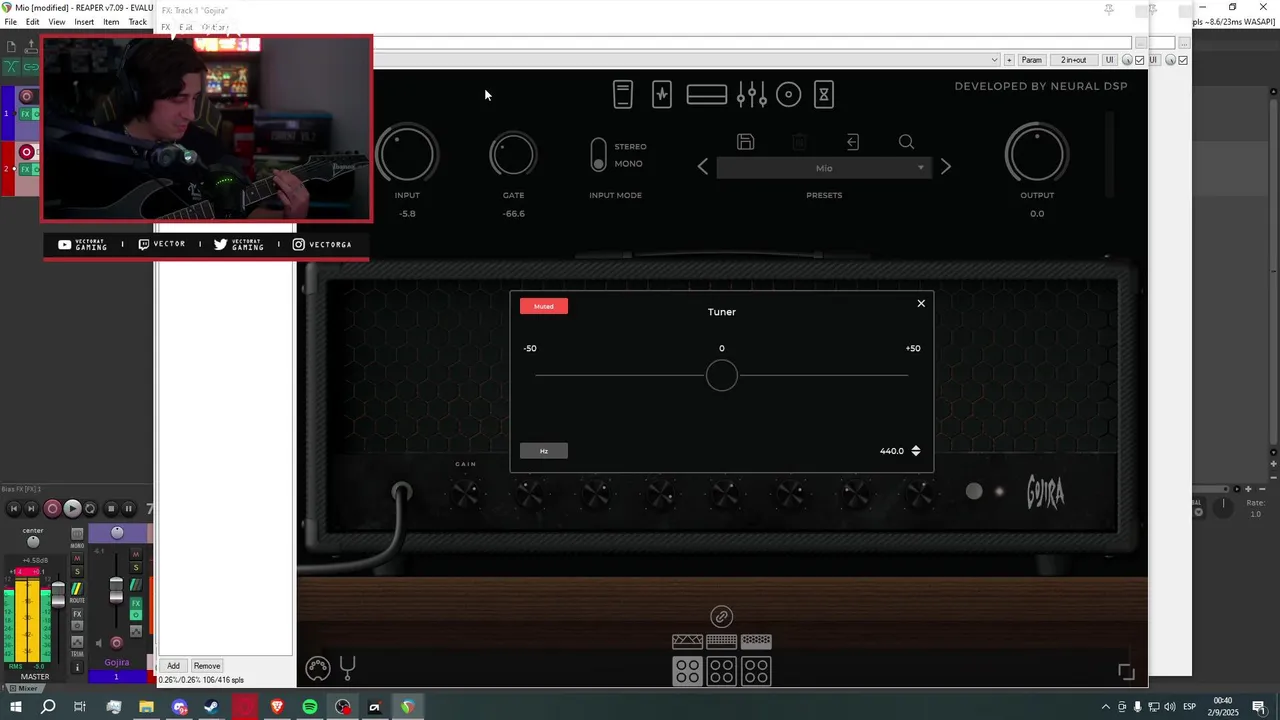1280x720 pixels.
Task: Close the Tuner panel
Action: pyautogui.click(x=921, y=303)
